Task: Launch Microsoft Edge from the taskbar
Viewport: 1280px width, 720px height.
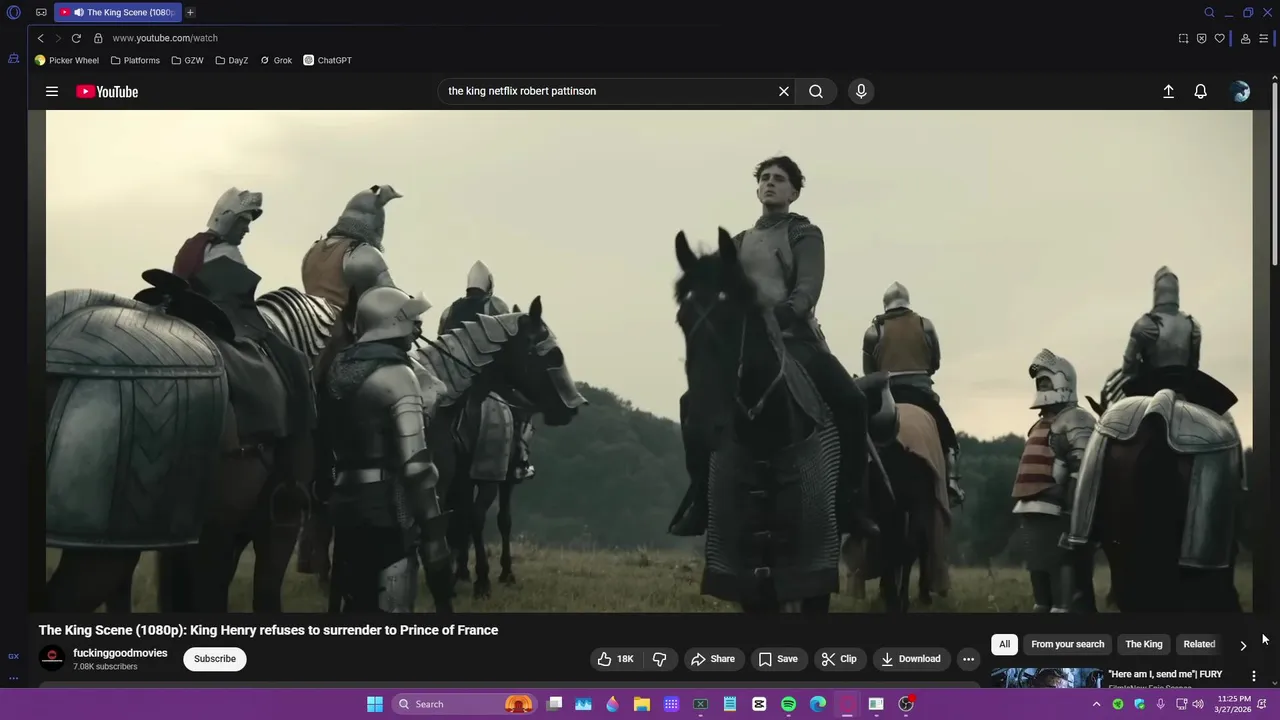Action: point(818,704)
